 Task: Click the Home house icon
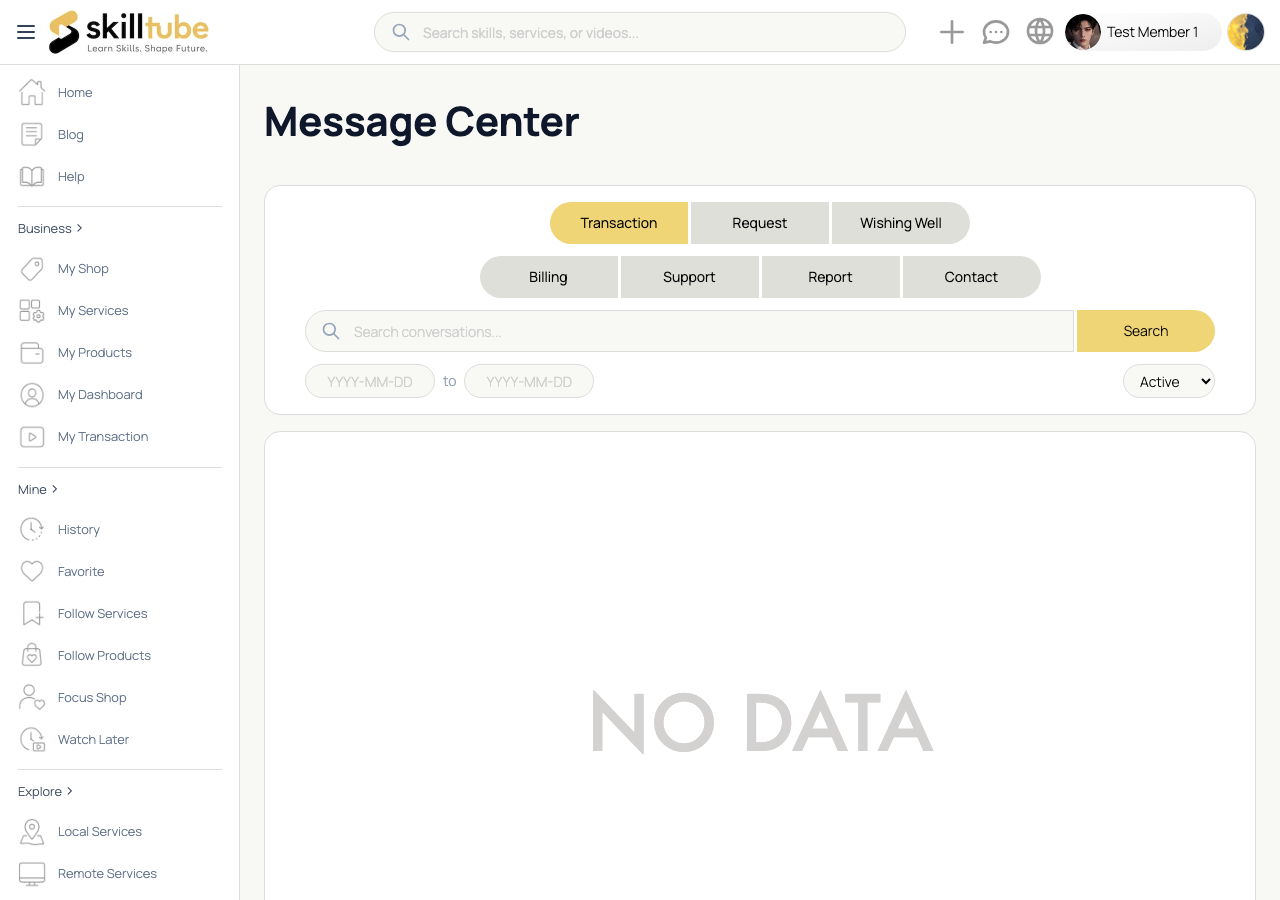point(32,92)
